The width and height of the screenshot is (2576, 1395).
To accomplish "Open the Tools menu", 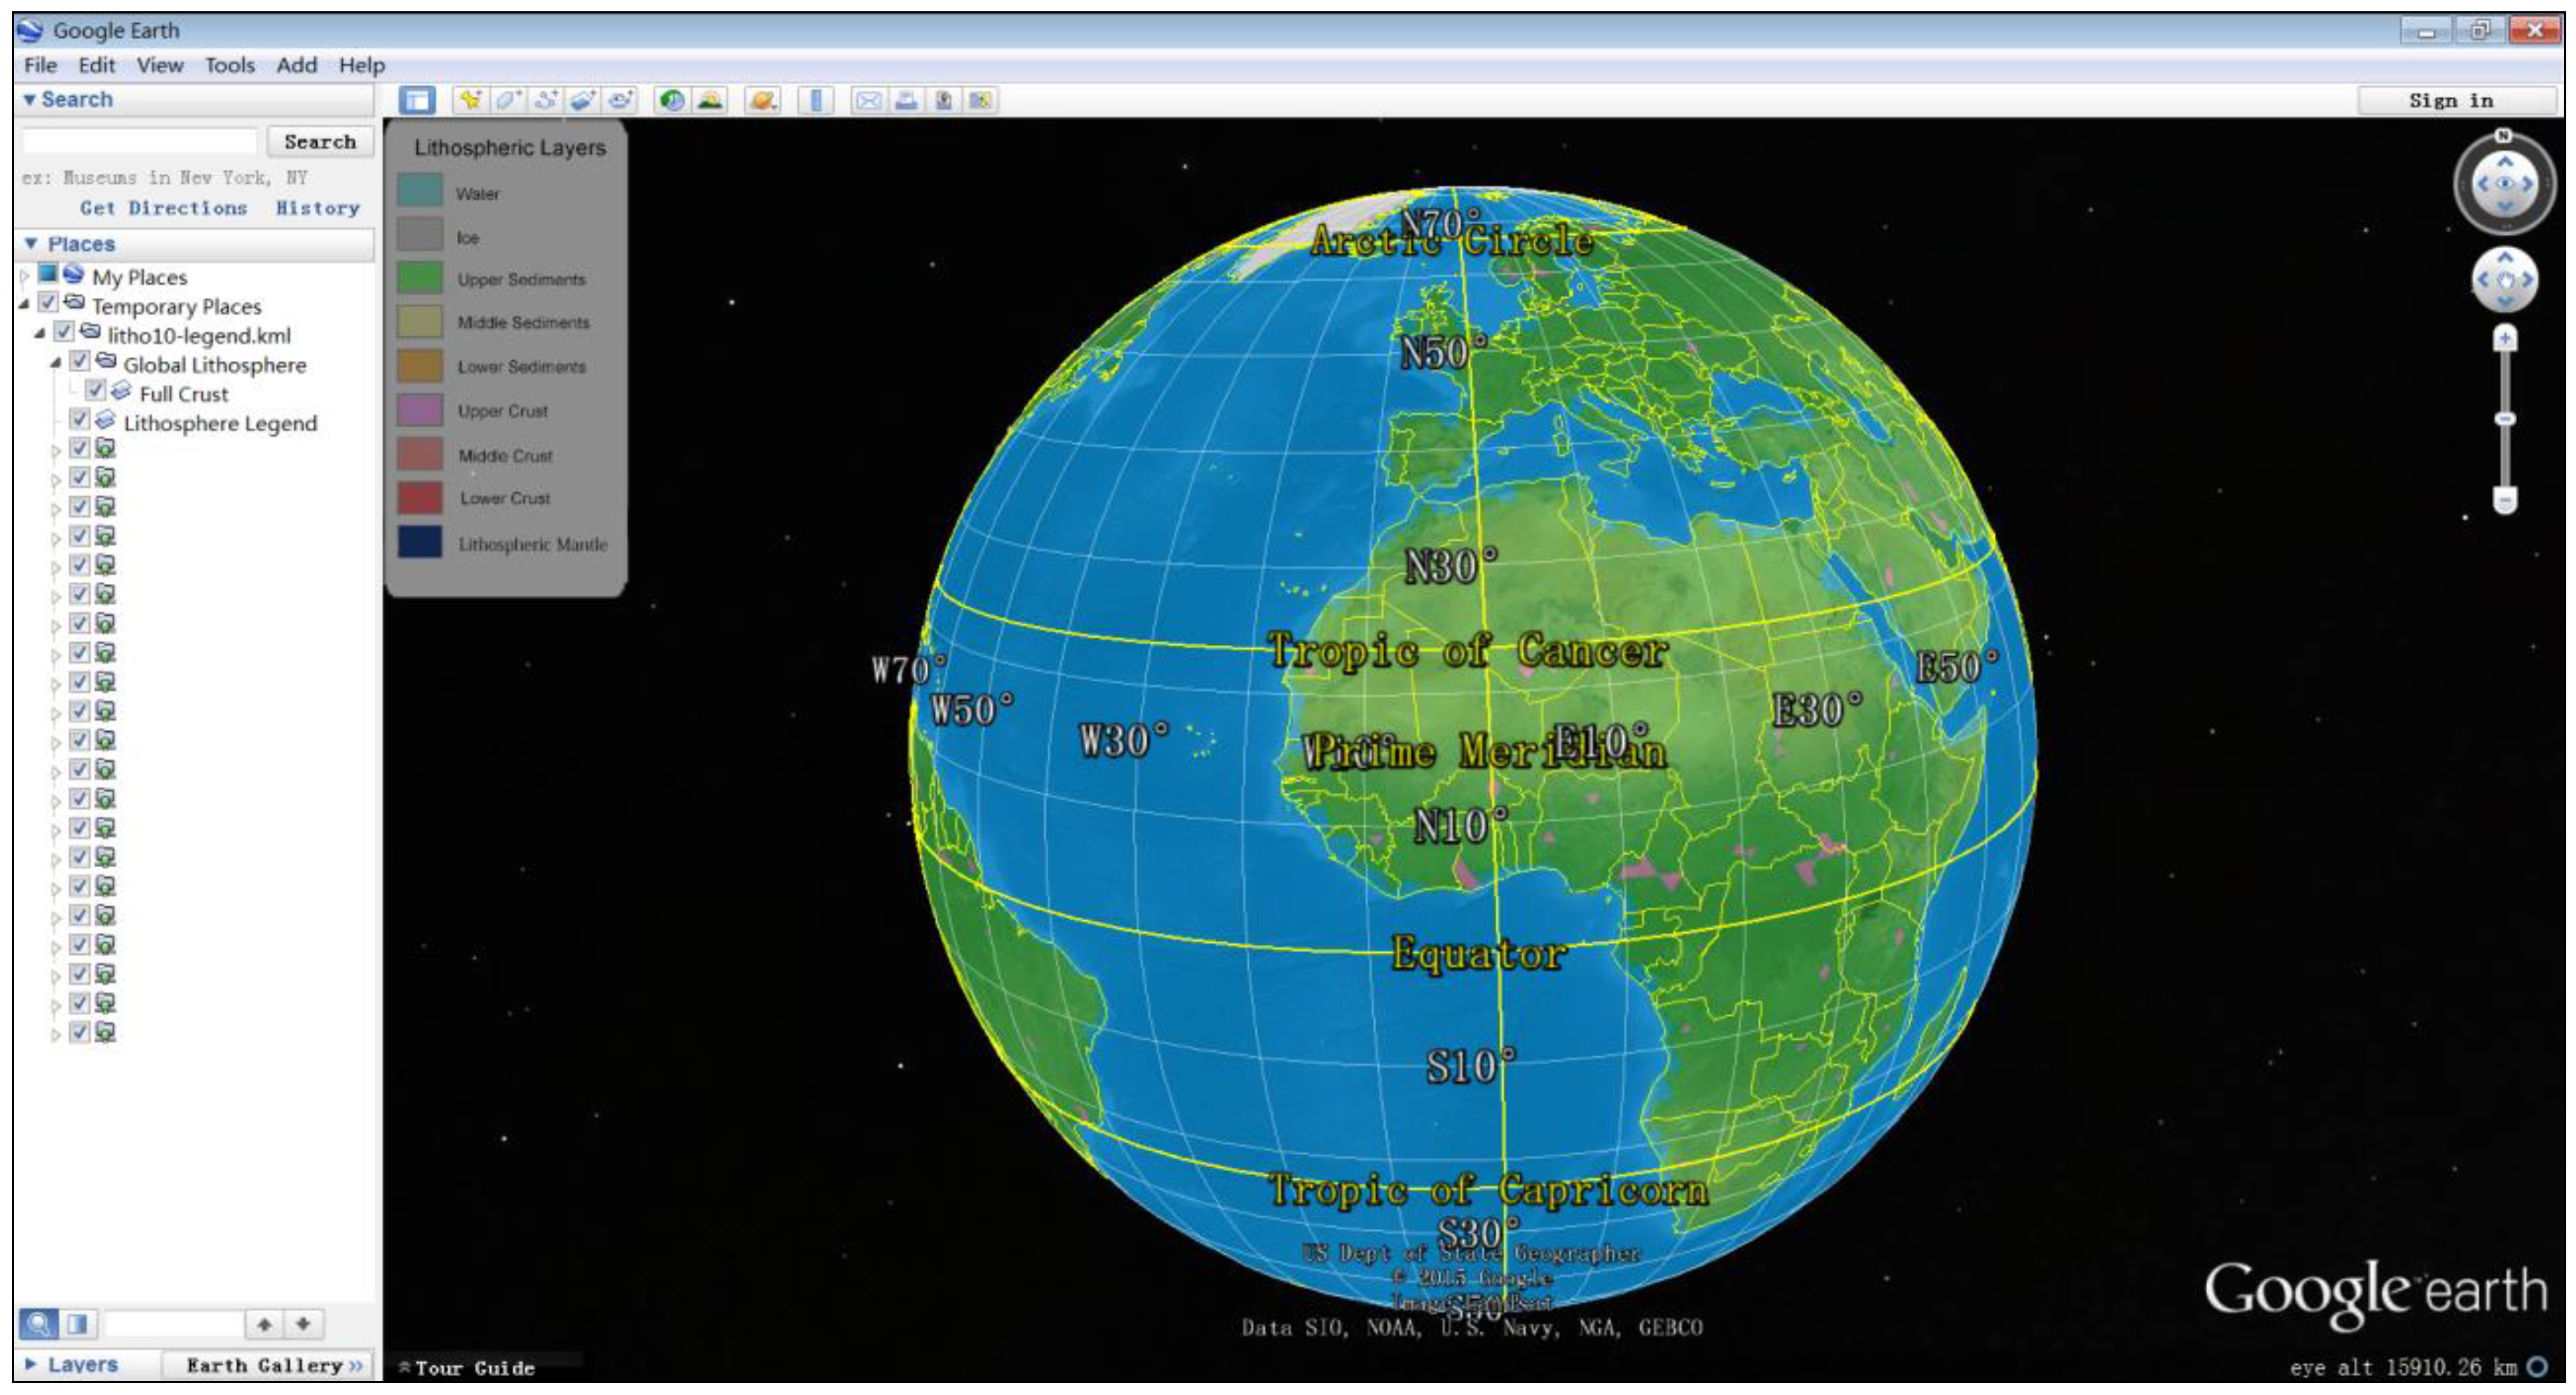I will pos(230,65).
